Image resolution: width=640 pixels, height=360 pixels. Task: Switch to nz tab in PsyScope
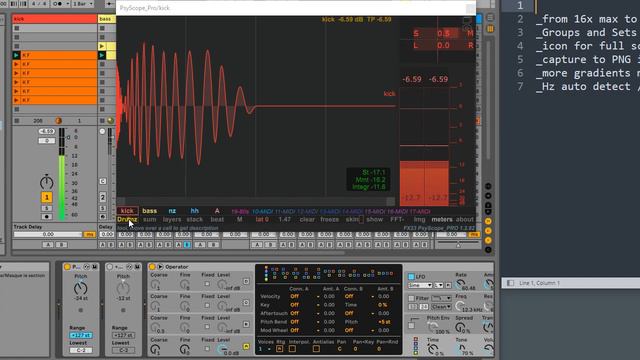(x=172, y=211)
